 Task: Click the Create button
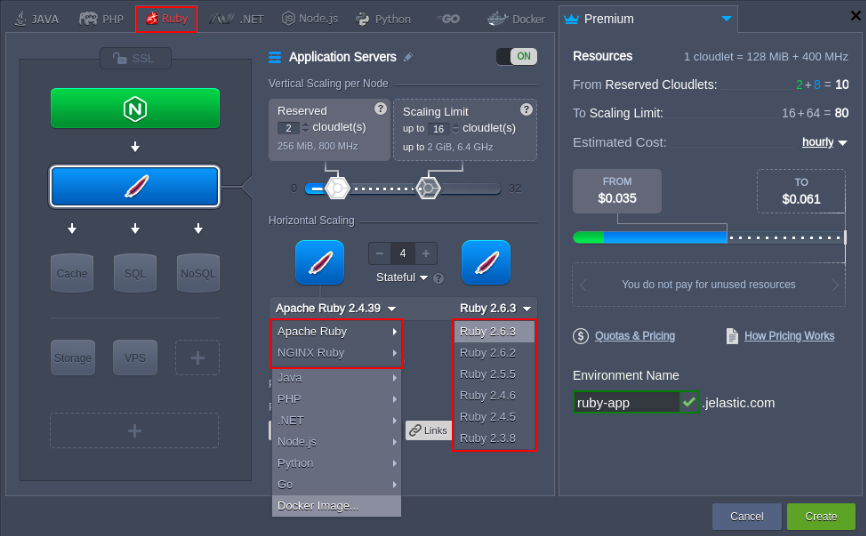(820, 516)
